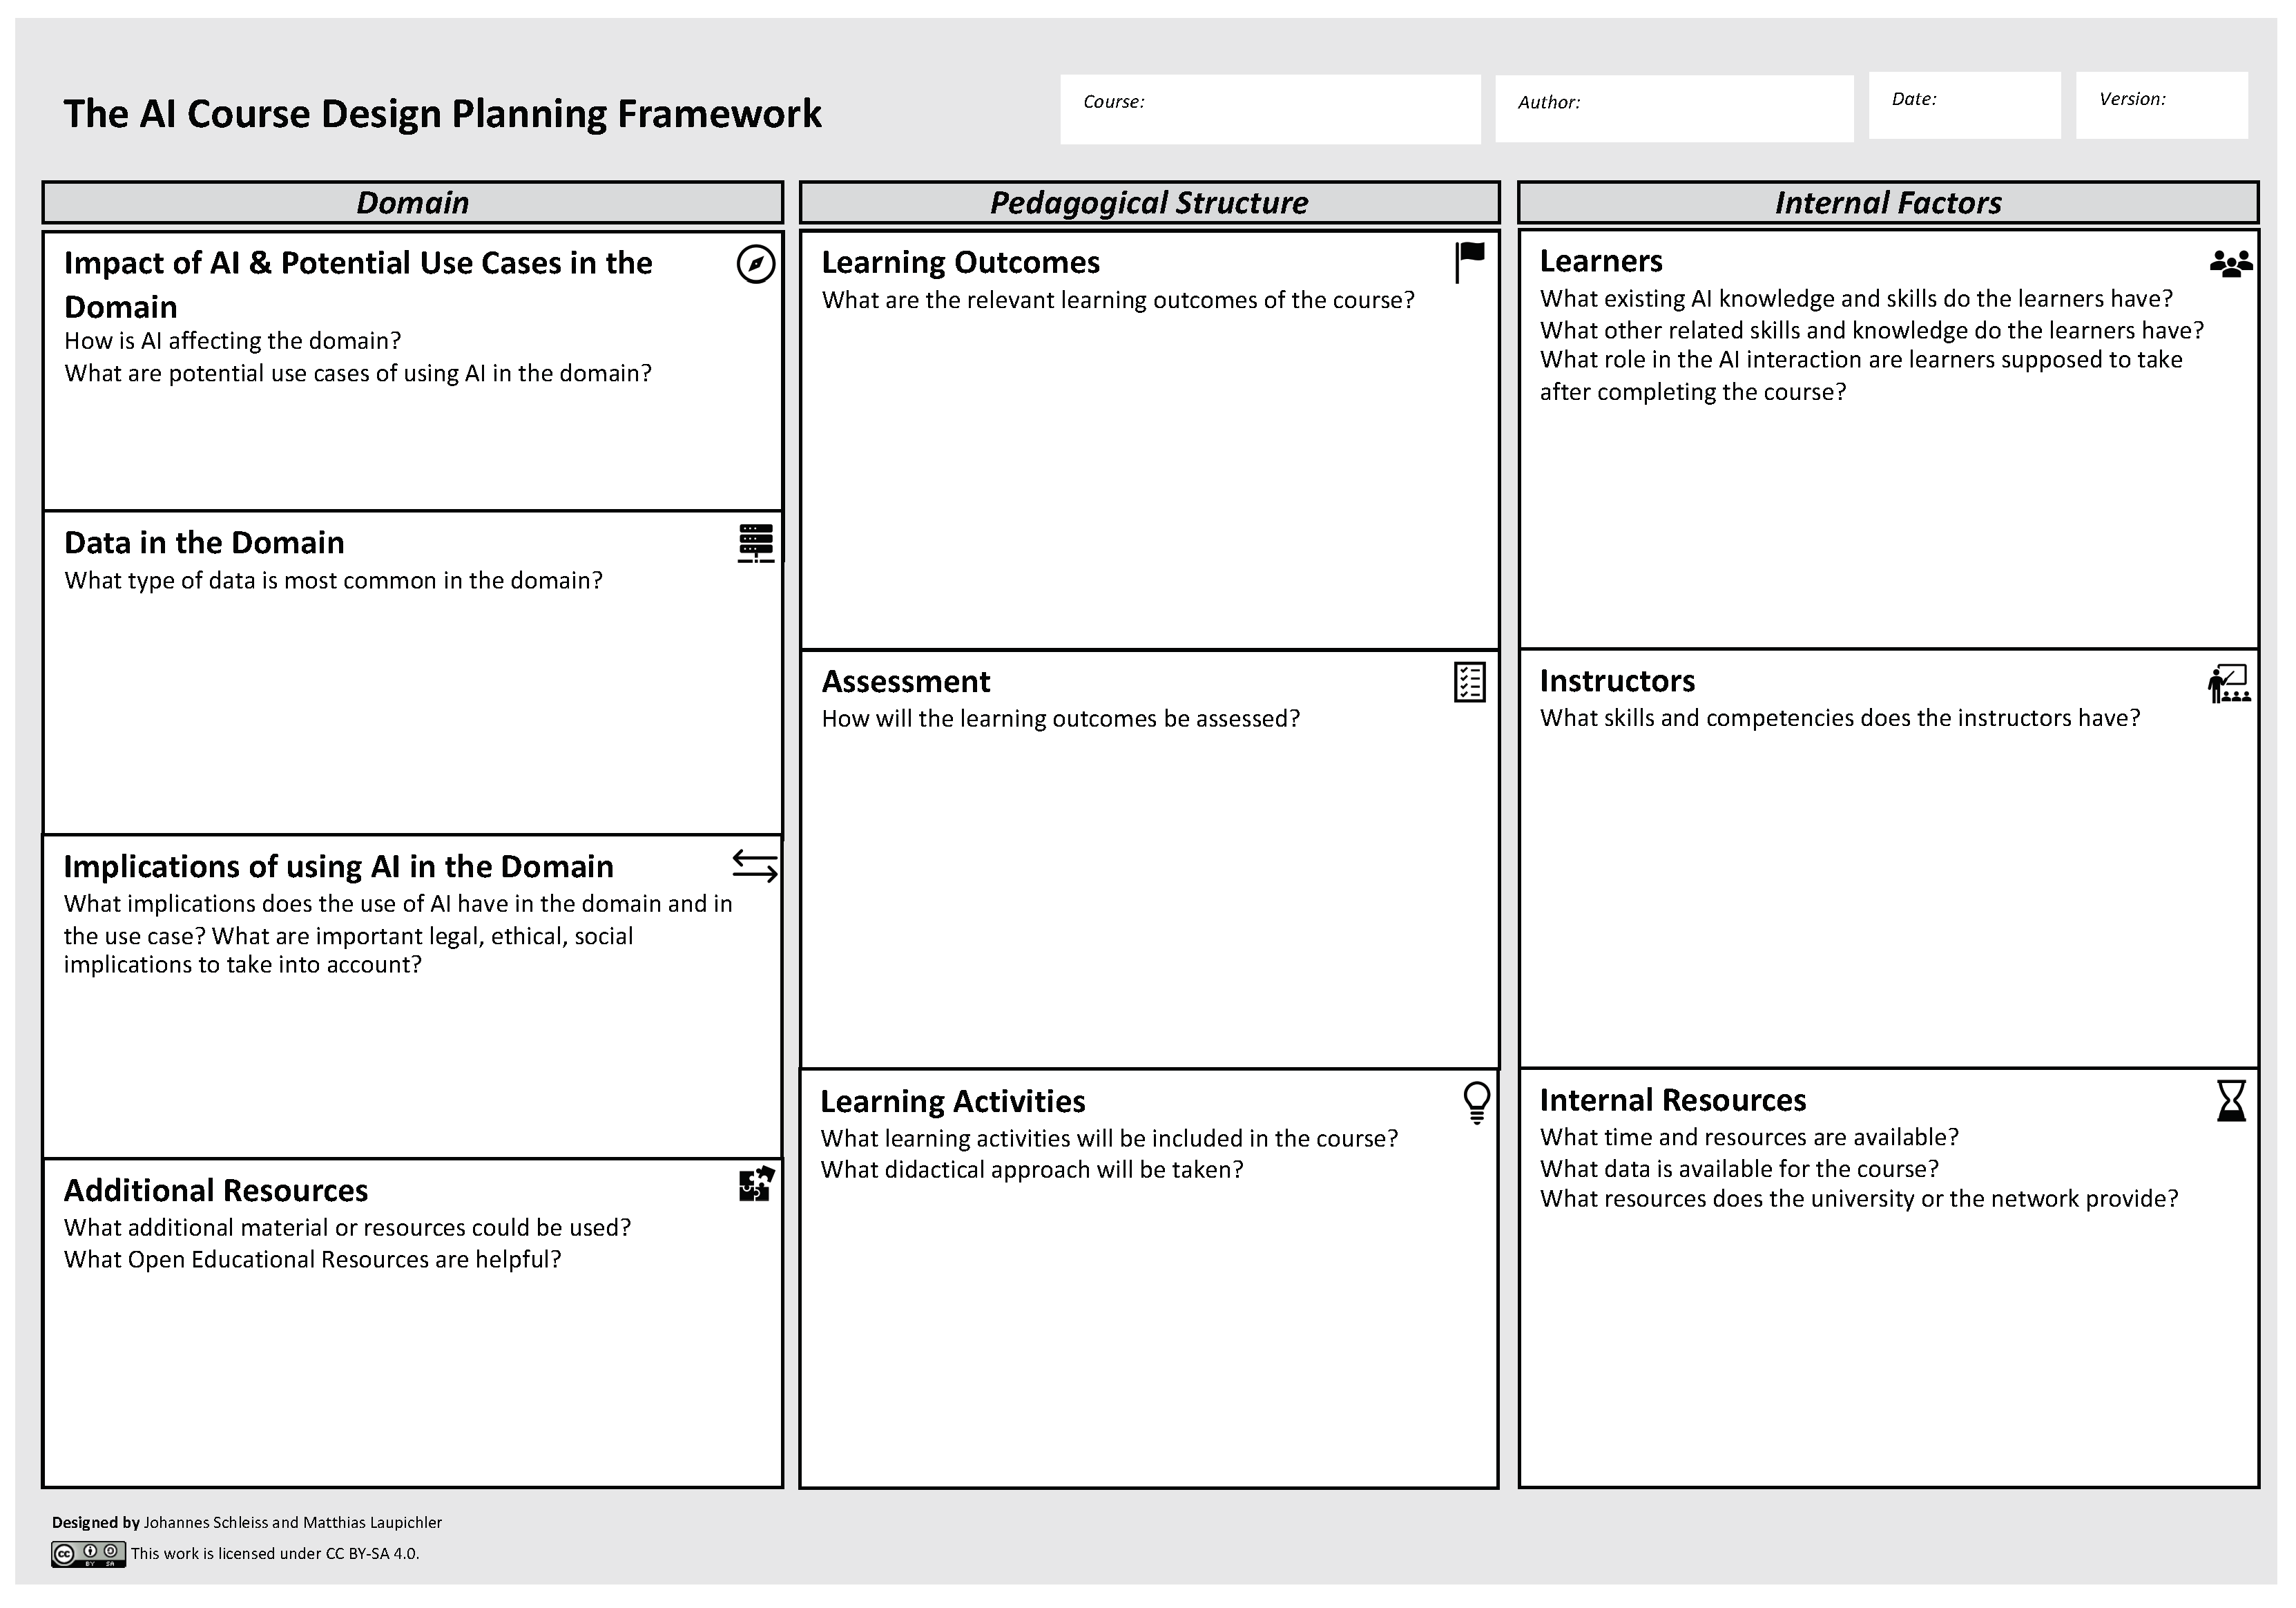Click the checklist icon in the Assessment box
The image size is (2296, 1608).
1469,682
